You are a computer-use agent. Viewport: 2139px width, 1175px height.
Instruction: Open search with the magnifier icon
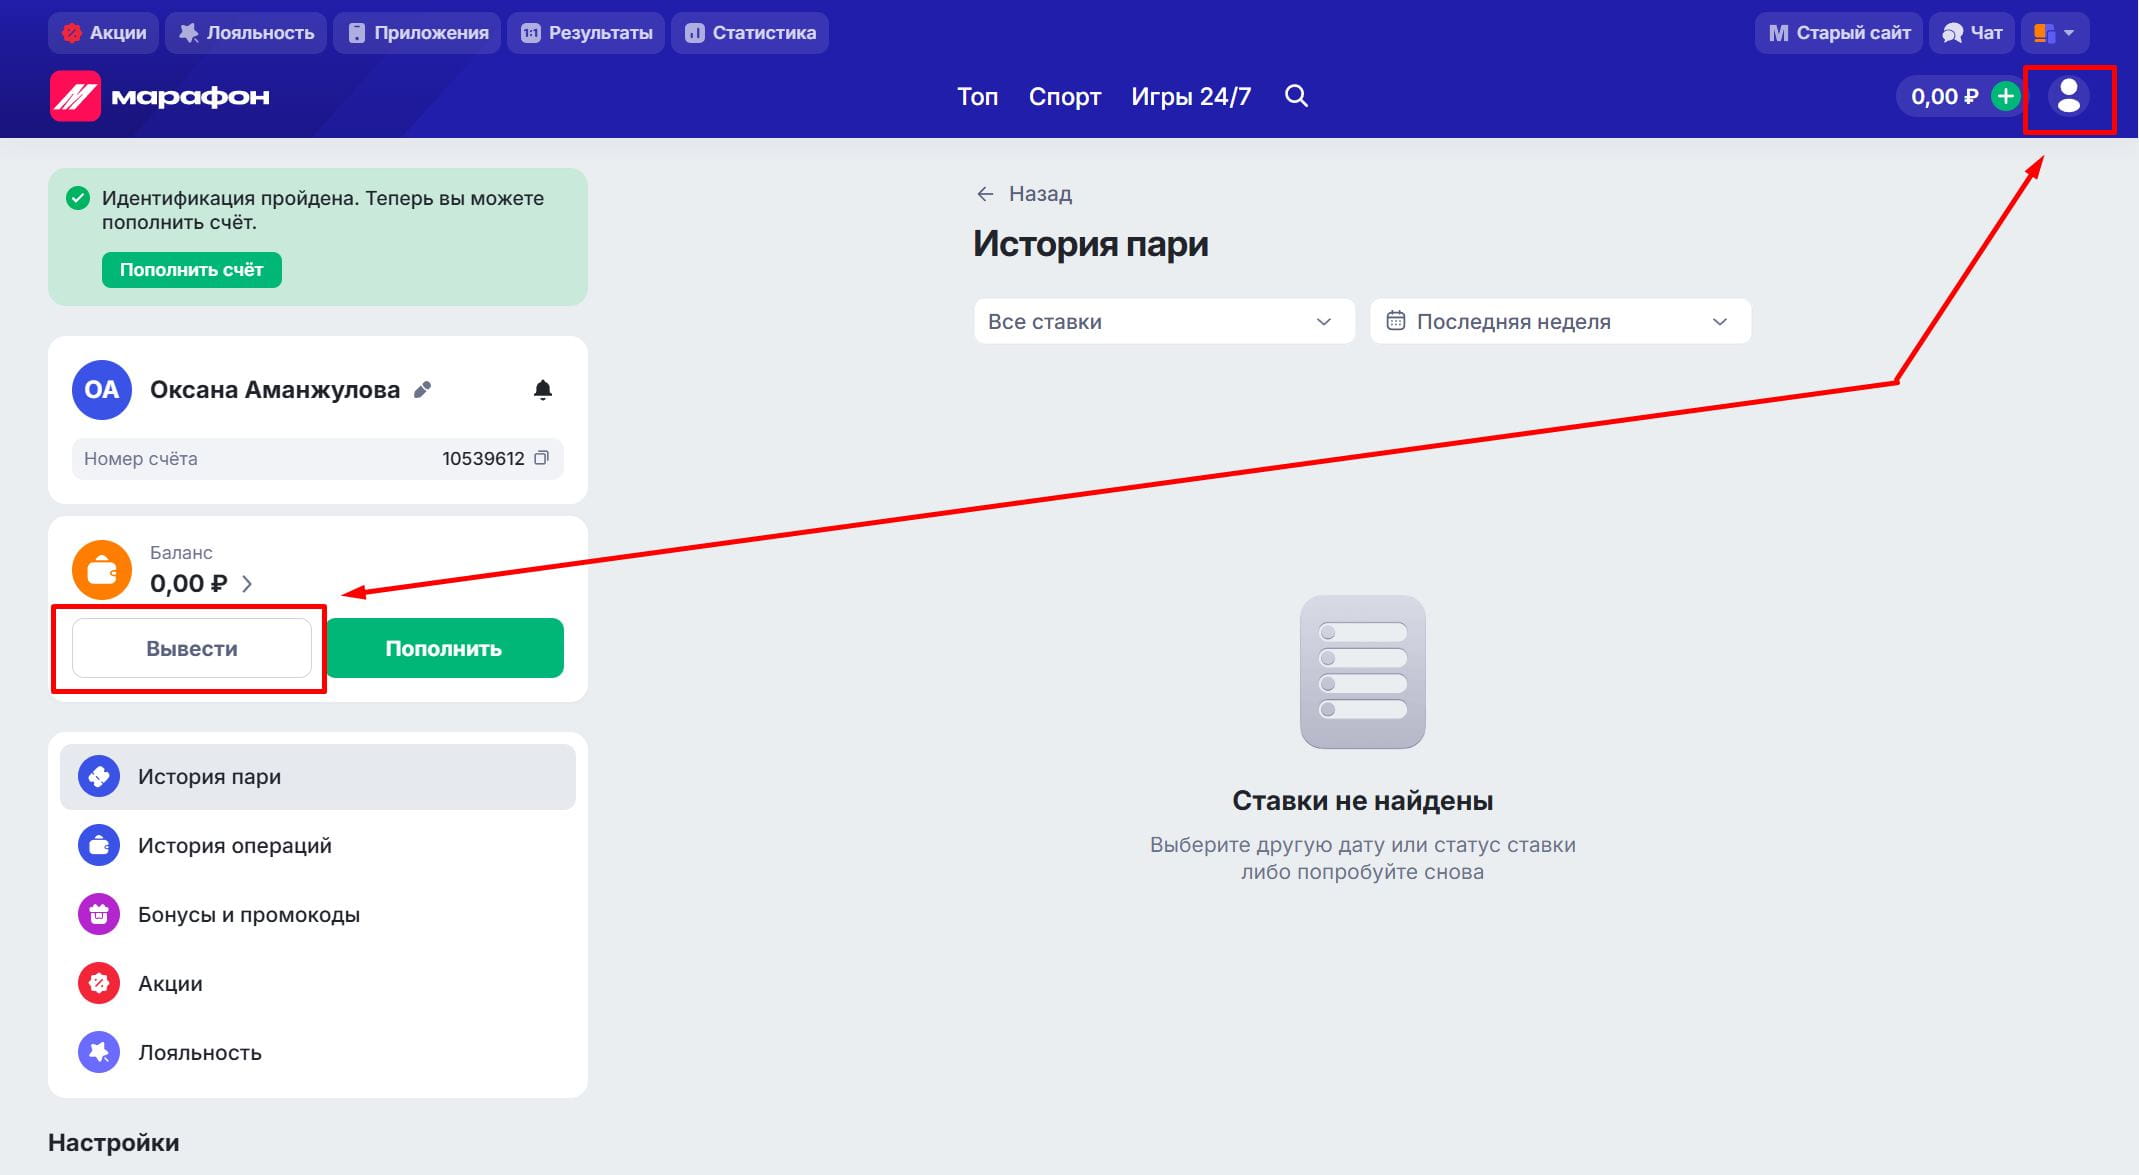pos(1296,96)
